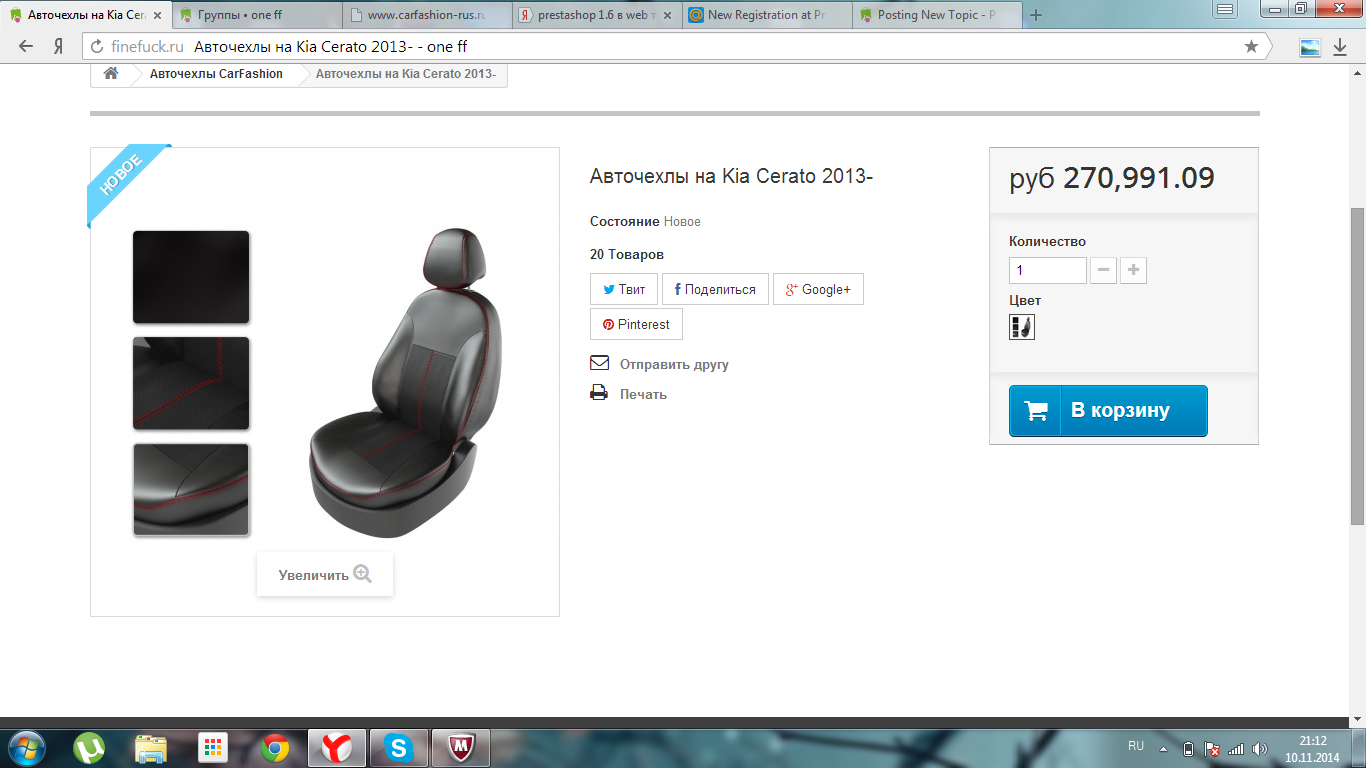This screenshot has width=1366, height=768.
Task: Open the browser hamburger menu in title bar
Action: tap(1225, 9)
